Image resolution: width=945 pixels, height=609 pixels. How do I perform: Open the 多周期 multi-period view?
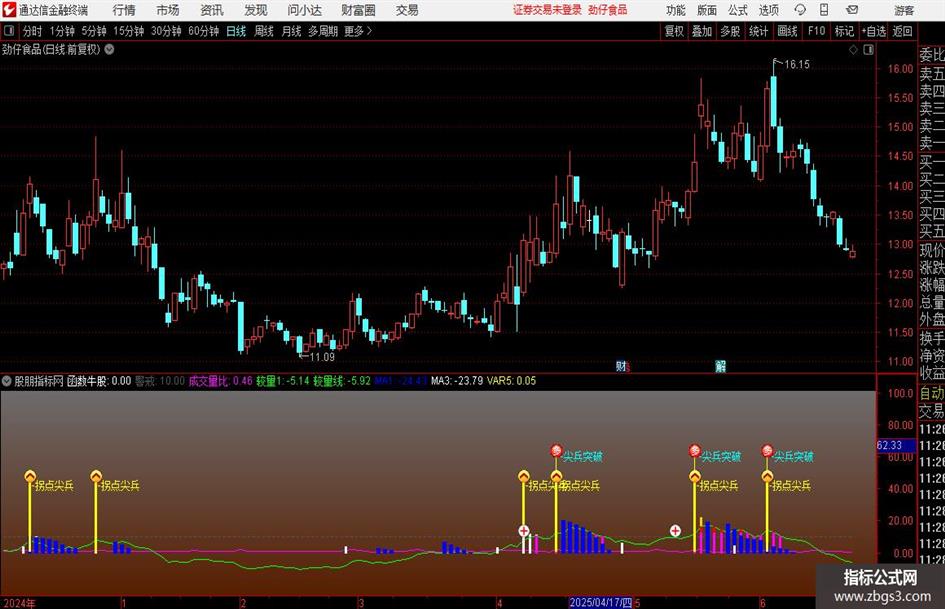pyautogui.click(x=323, y=31)
